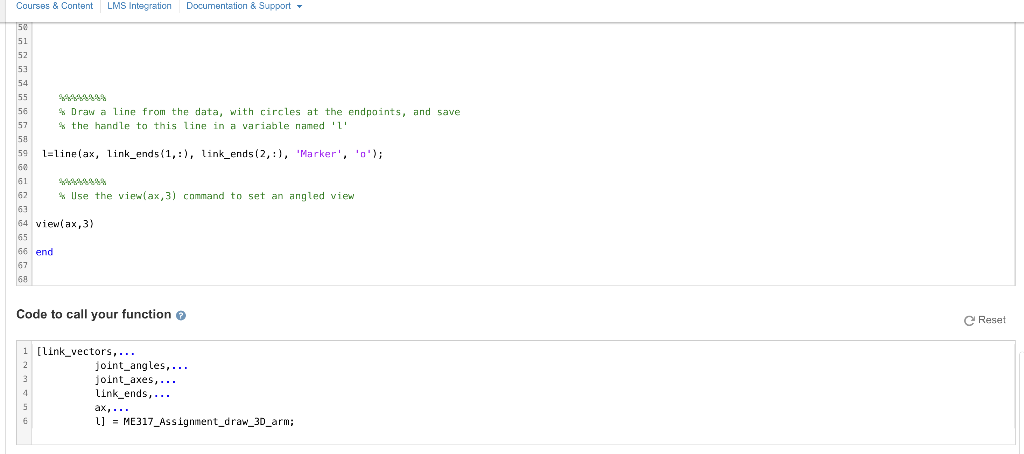Click the percent-sign divider comment on line 55
1024x454 pixels.
(82, 98)
